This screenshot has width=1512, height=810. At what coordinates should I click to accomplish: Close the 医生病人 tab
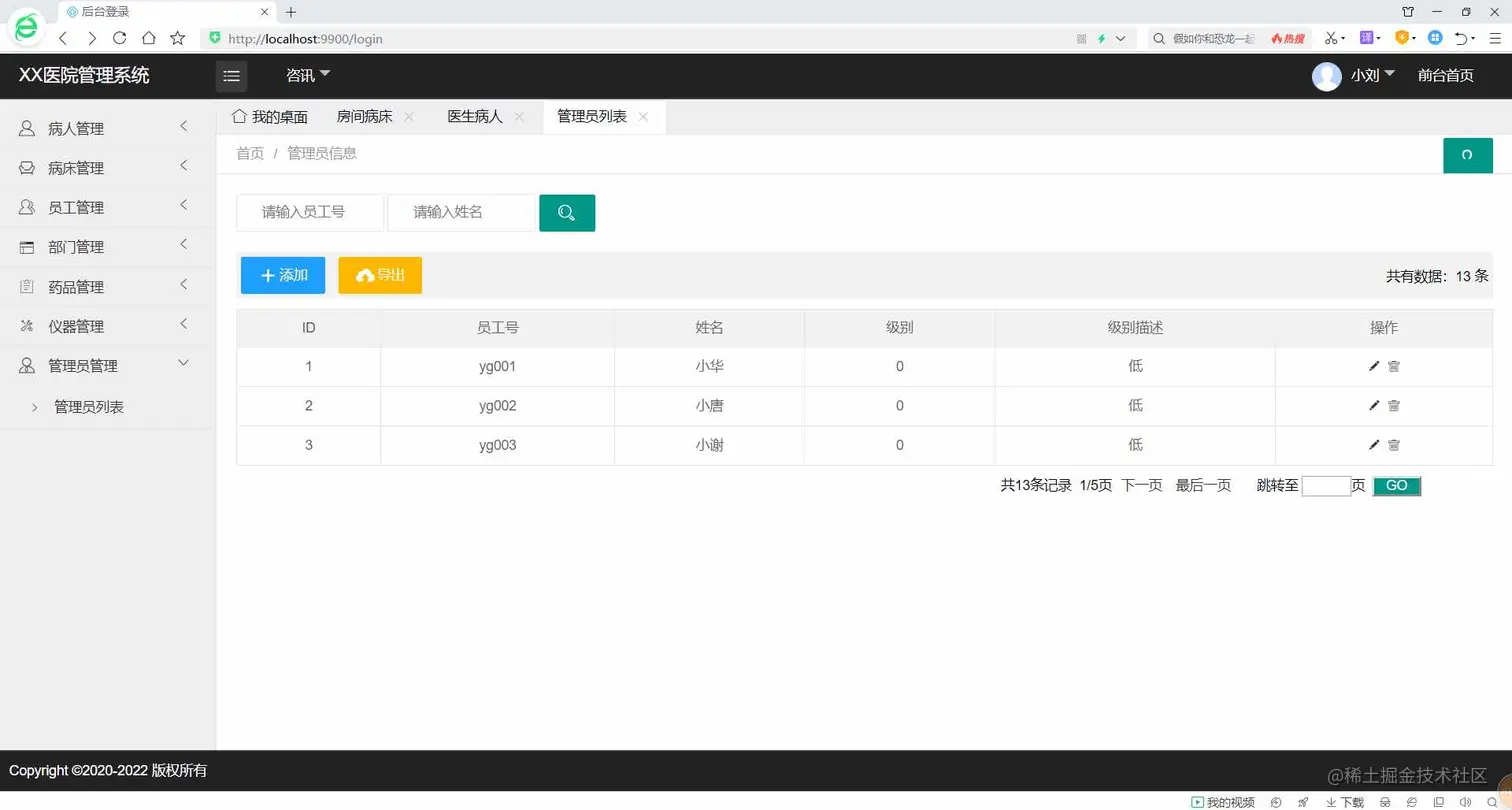(519, 117)
